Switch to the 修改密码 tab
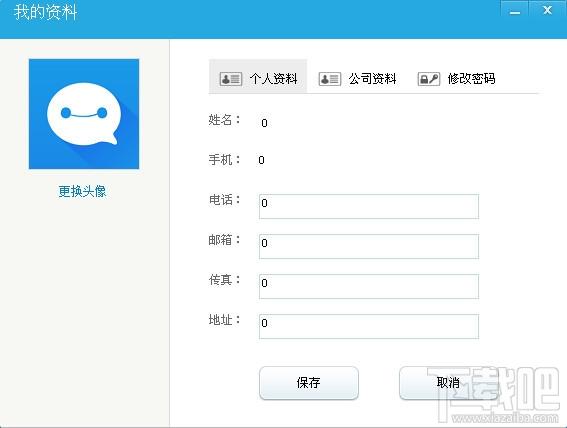The image size is (567, 428). tap(456, 78)
